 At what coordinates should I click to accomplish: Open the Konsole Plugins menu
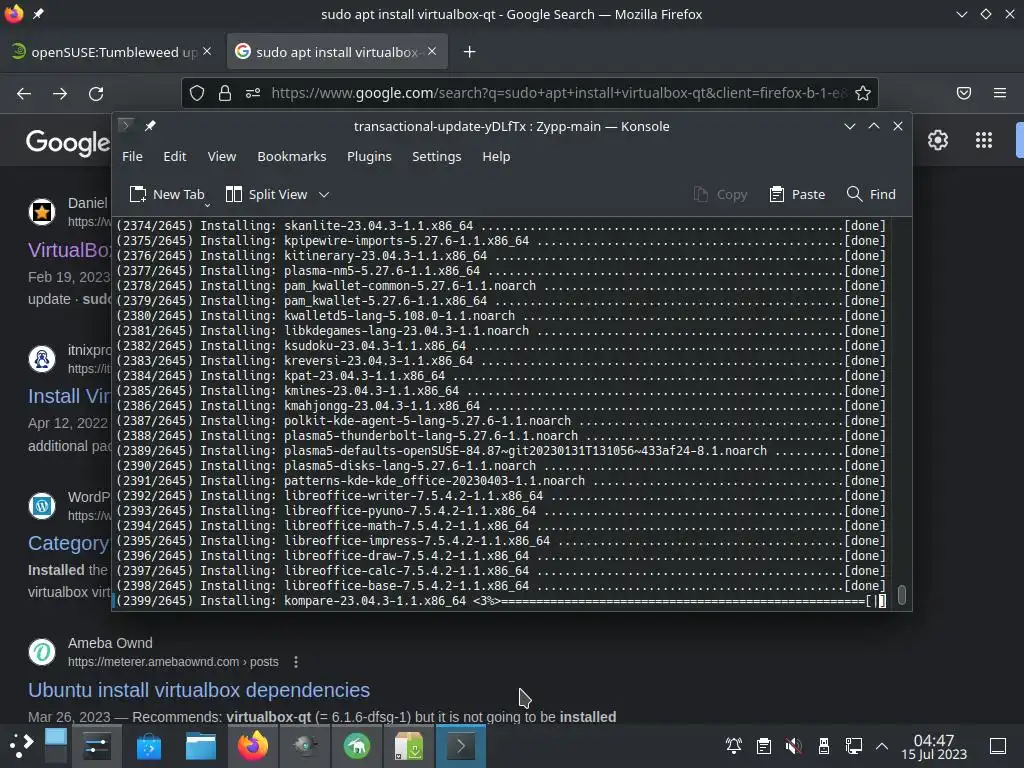369,156
